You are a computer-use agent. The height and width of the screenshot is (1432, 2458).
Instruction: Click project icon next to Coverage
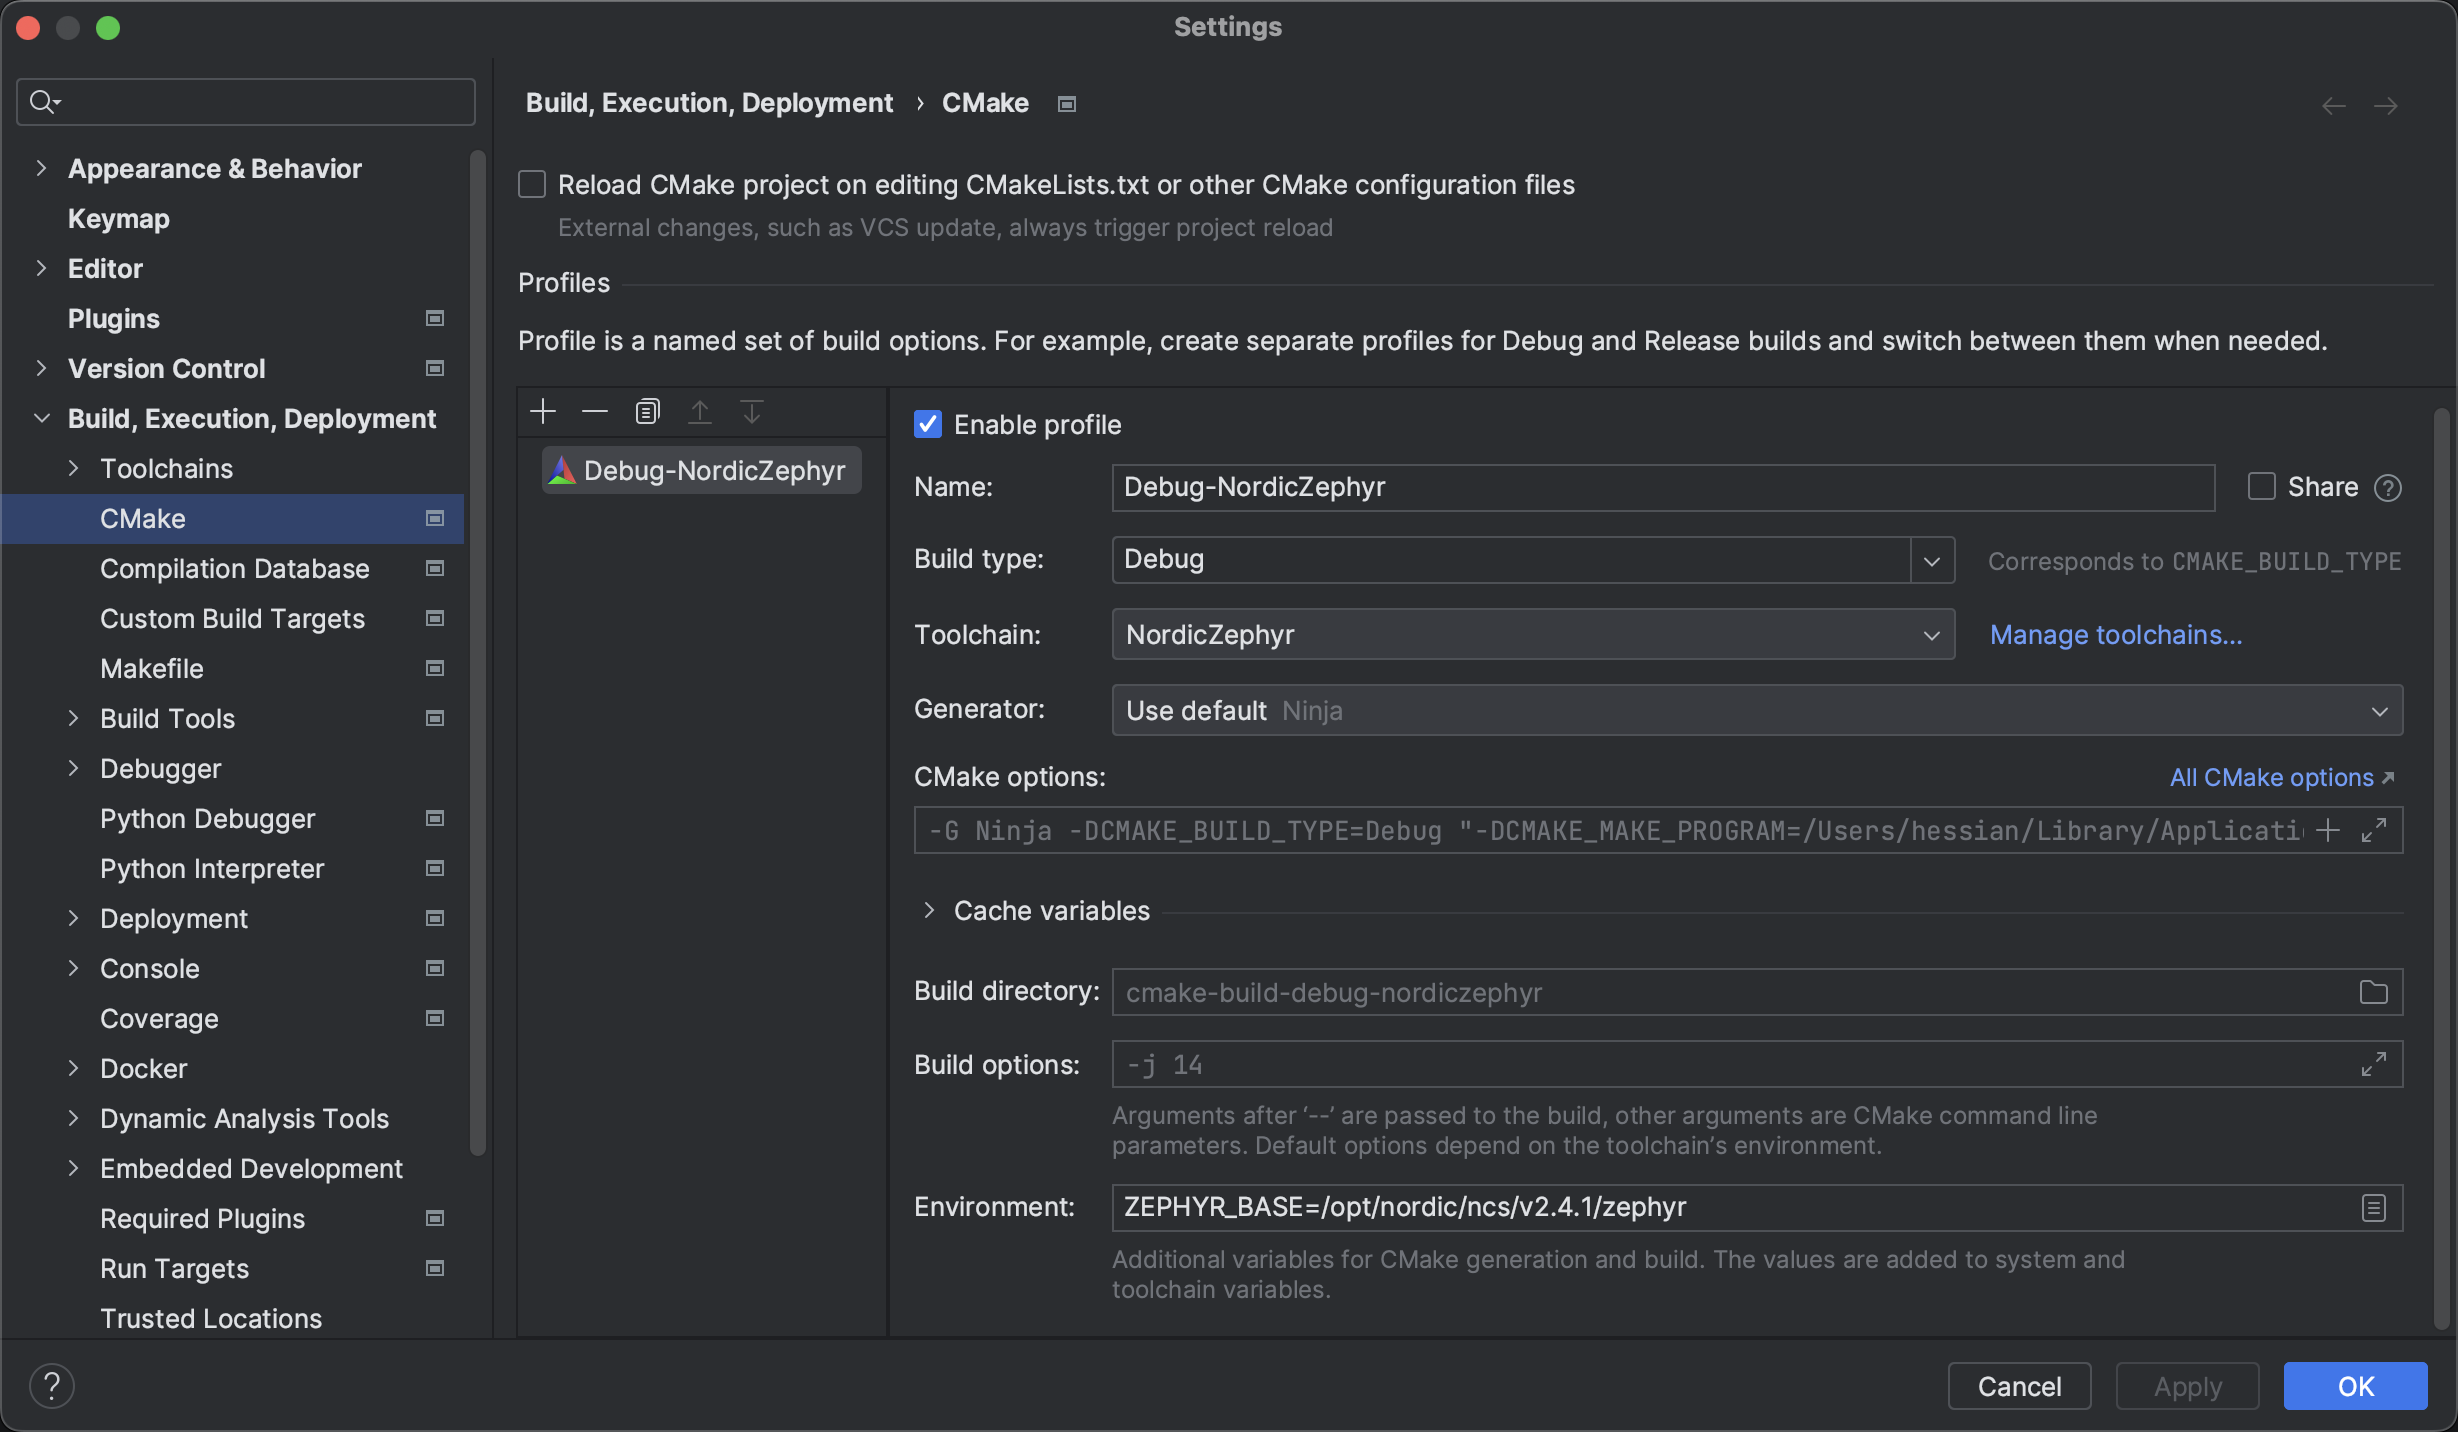click(x=435, y=1018)
